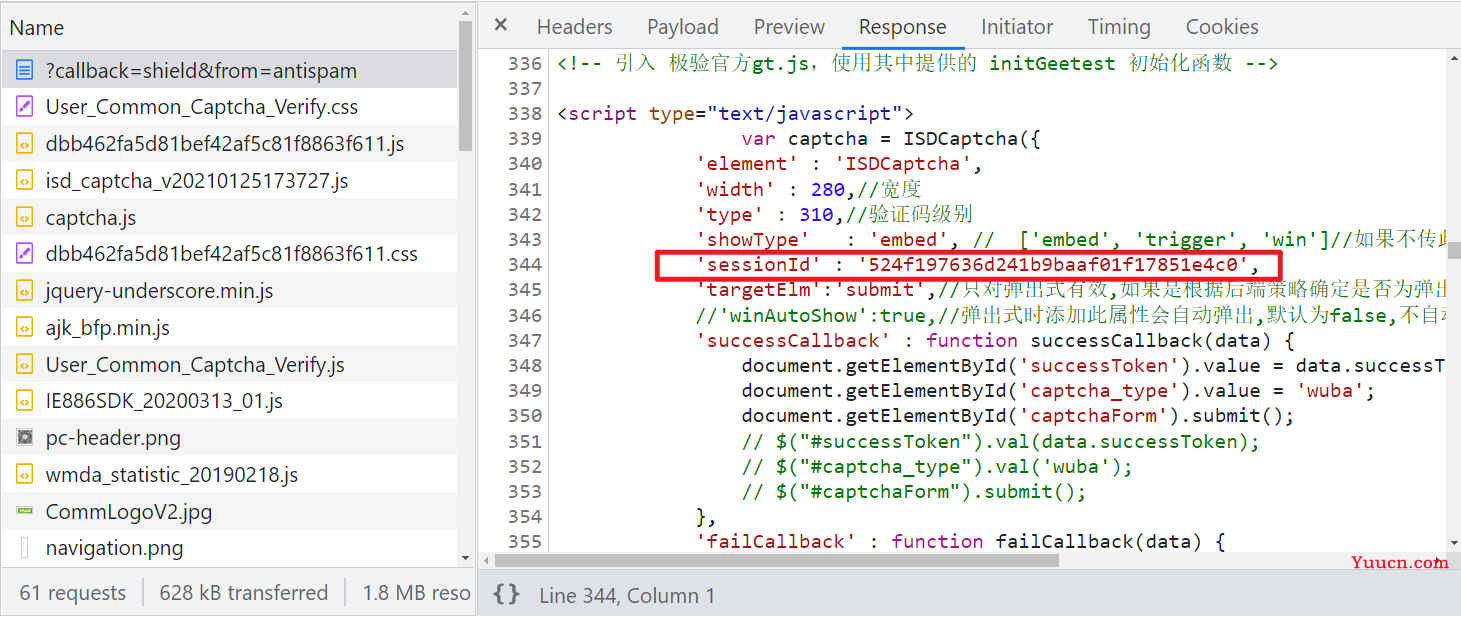Click the '61 requests' status text
The image size is (1461, 617).
point(72,593)
